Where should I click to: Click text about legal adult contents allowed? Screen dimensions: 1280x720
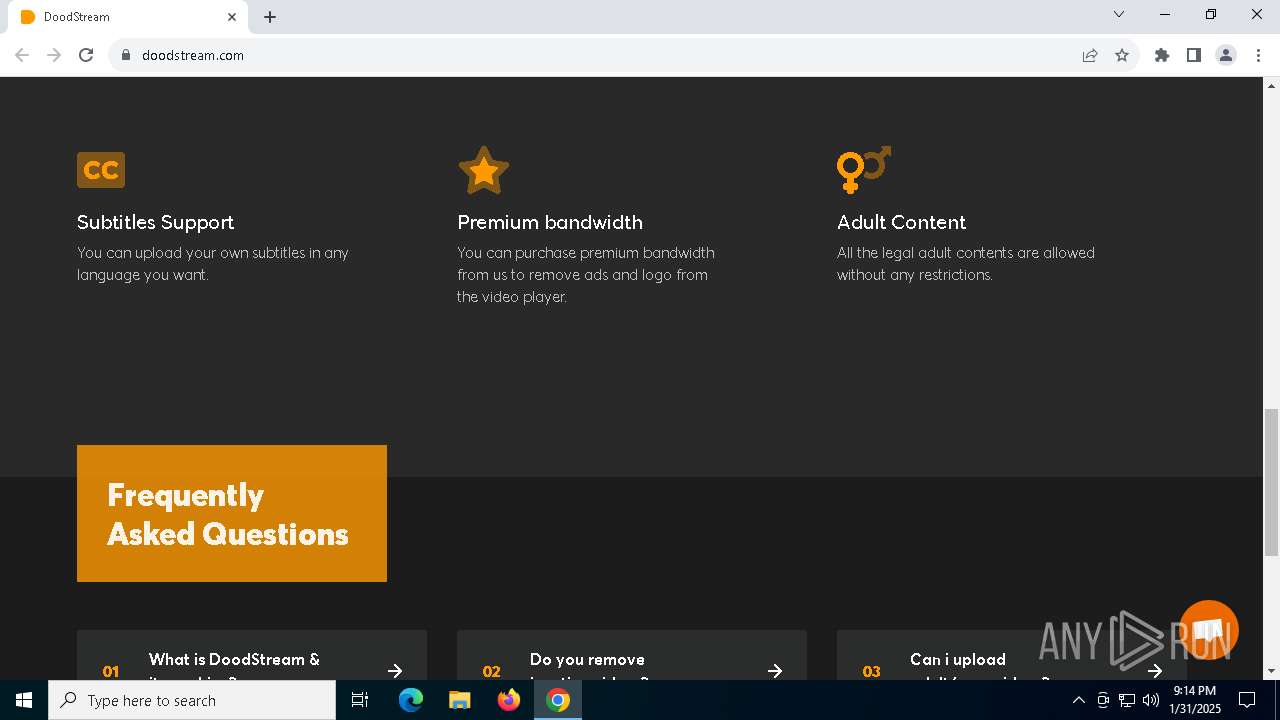tap(966, 264)
